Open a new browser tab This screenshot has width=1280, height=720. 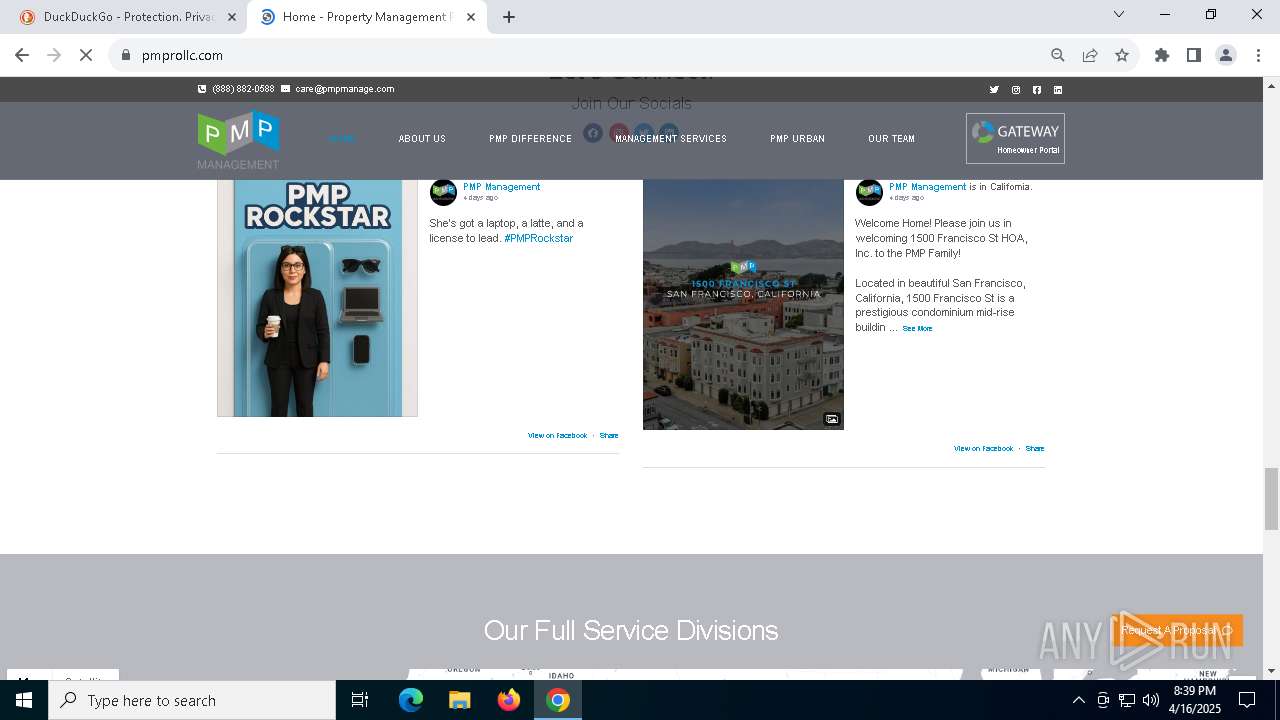(509, 17)
